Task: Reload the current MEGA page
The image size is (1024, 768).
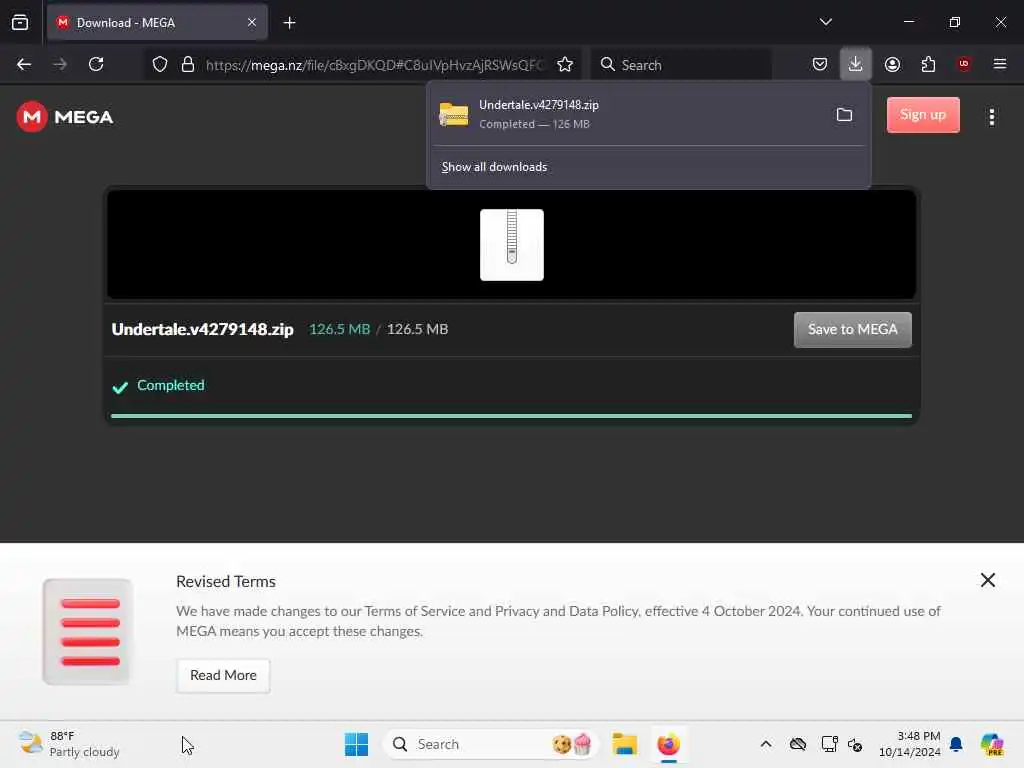Action: point(96,64)
